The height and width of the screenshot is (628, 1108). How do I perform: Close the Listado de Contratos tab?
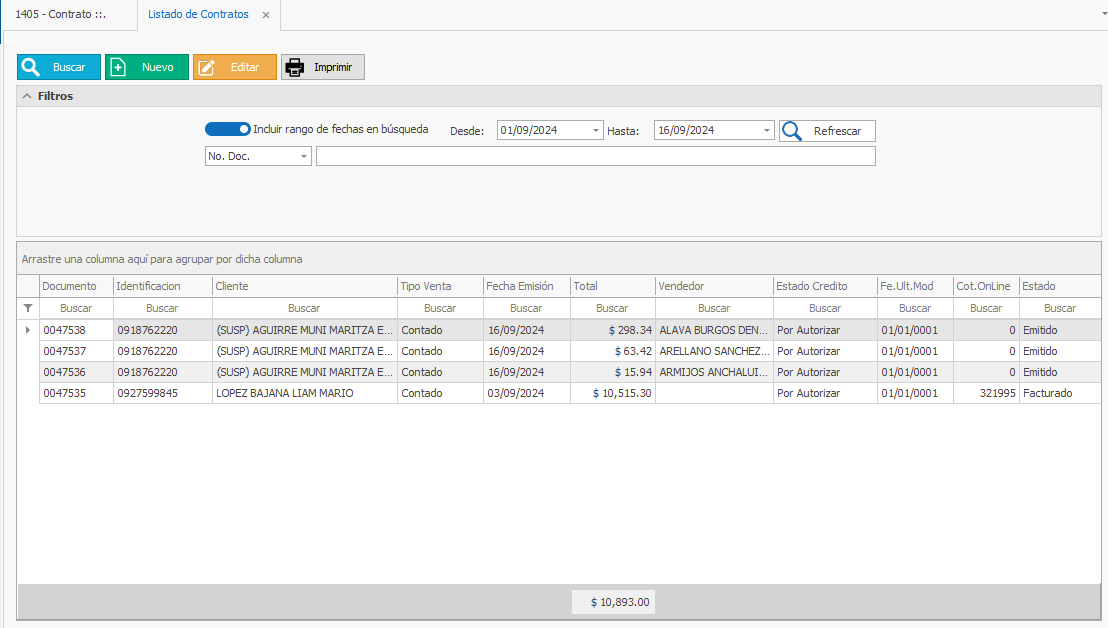(265, 15)
